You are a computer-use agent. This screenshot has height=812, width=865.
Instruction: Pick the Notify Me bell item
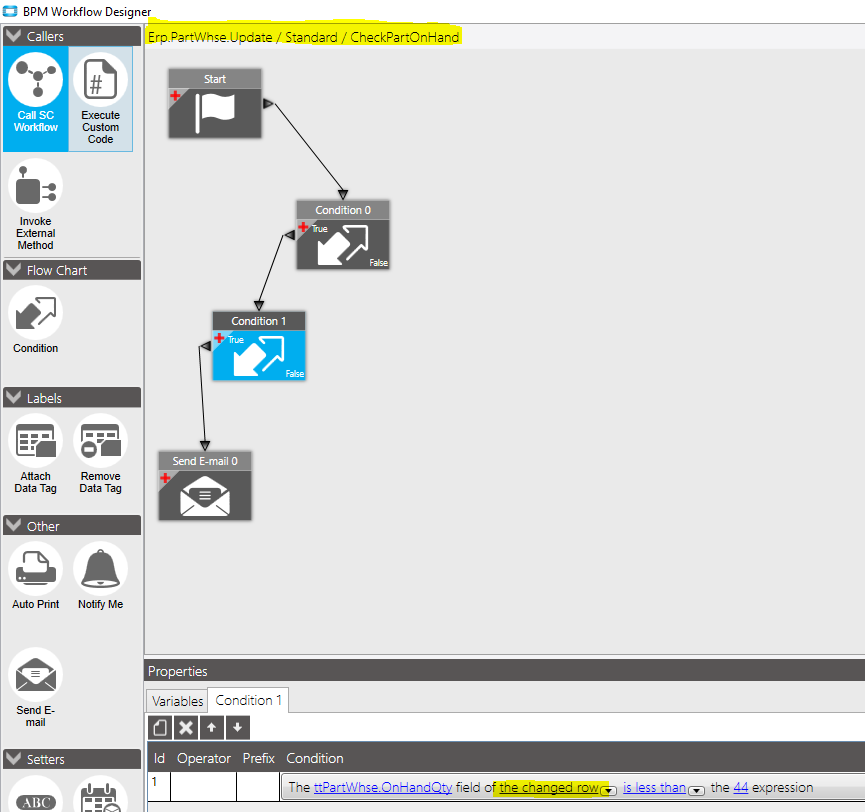click(x=100, y=576)
